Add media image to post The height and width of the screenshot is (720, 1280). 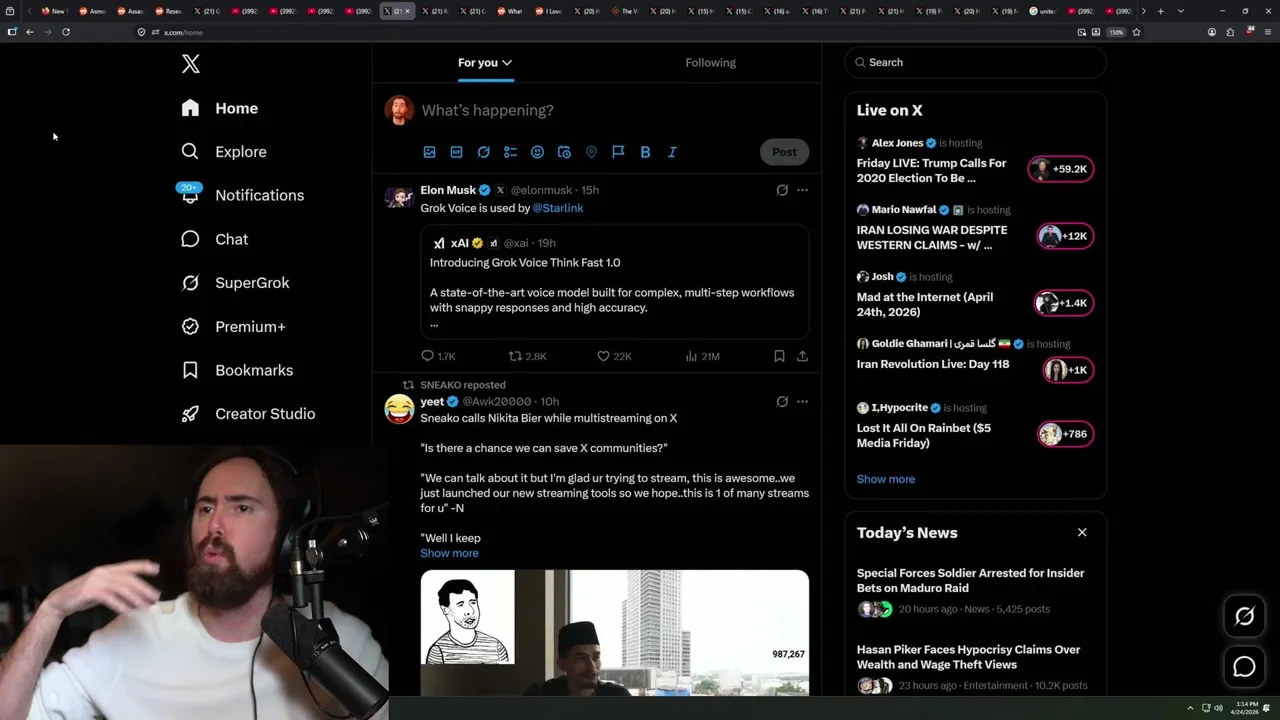click(x=429, y=152)
